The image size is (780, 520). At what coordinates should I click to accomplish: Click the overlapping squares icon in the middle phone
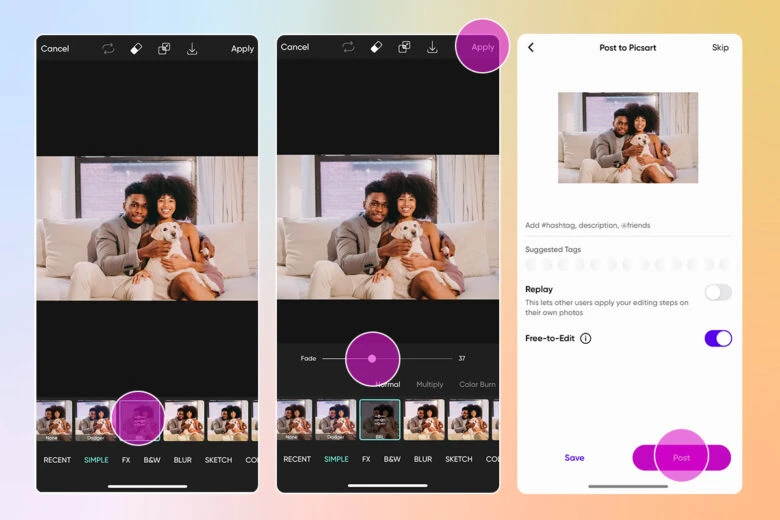click(x=404, y=47)
